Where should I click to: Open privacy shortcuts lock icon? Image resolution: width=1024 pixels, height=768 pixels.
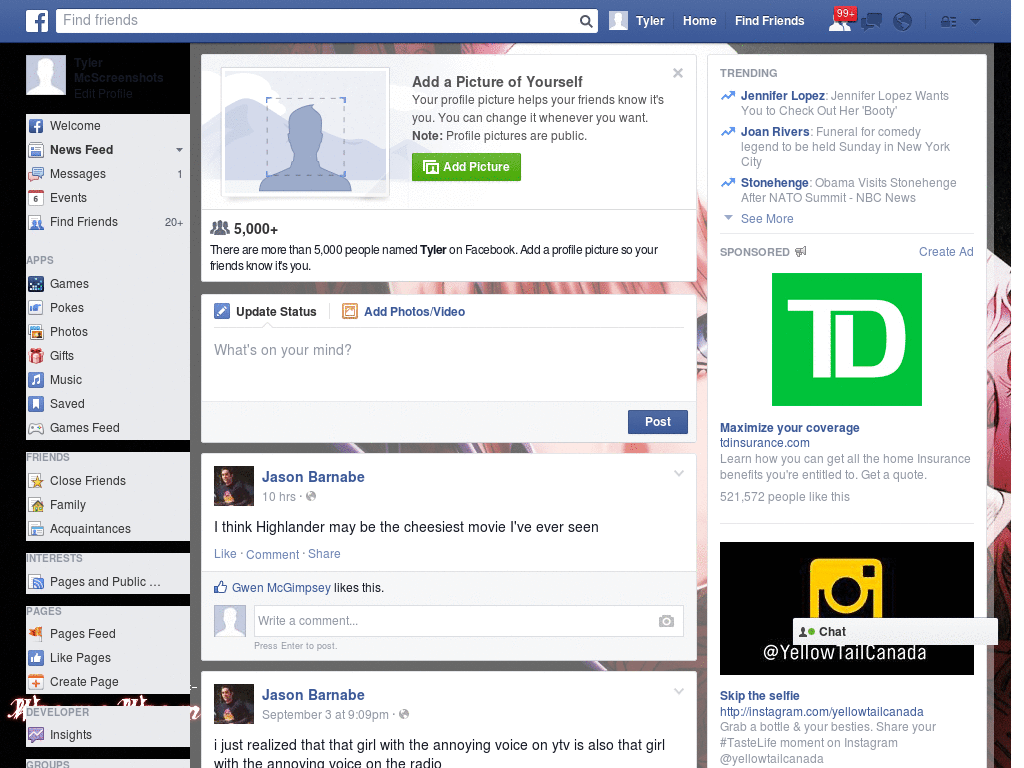(948, 22)
